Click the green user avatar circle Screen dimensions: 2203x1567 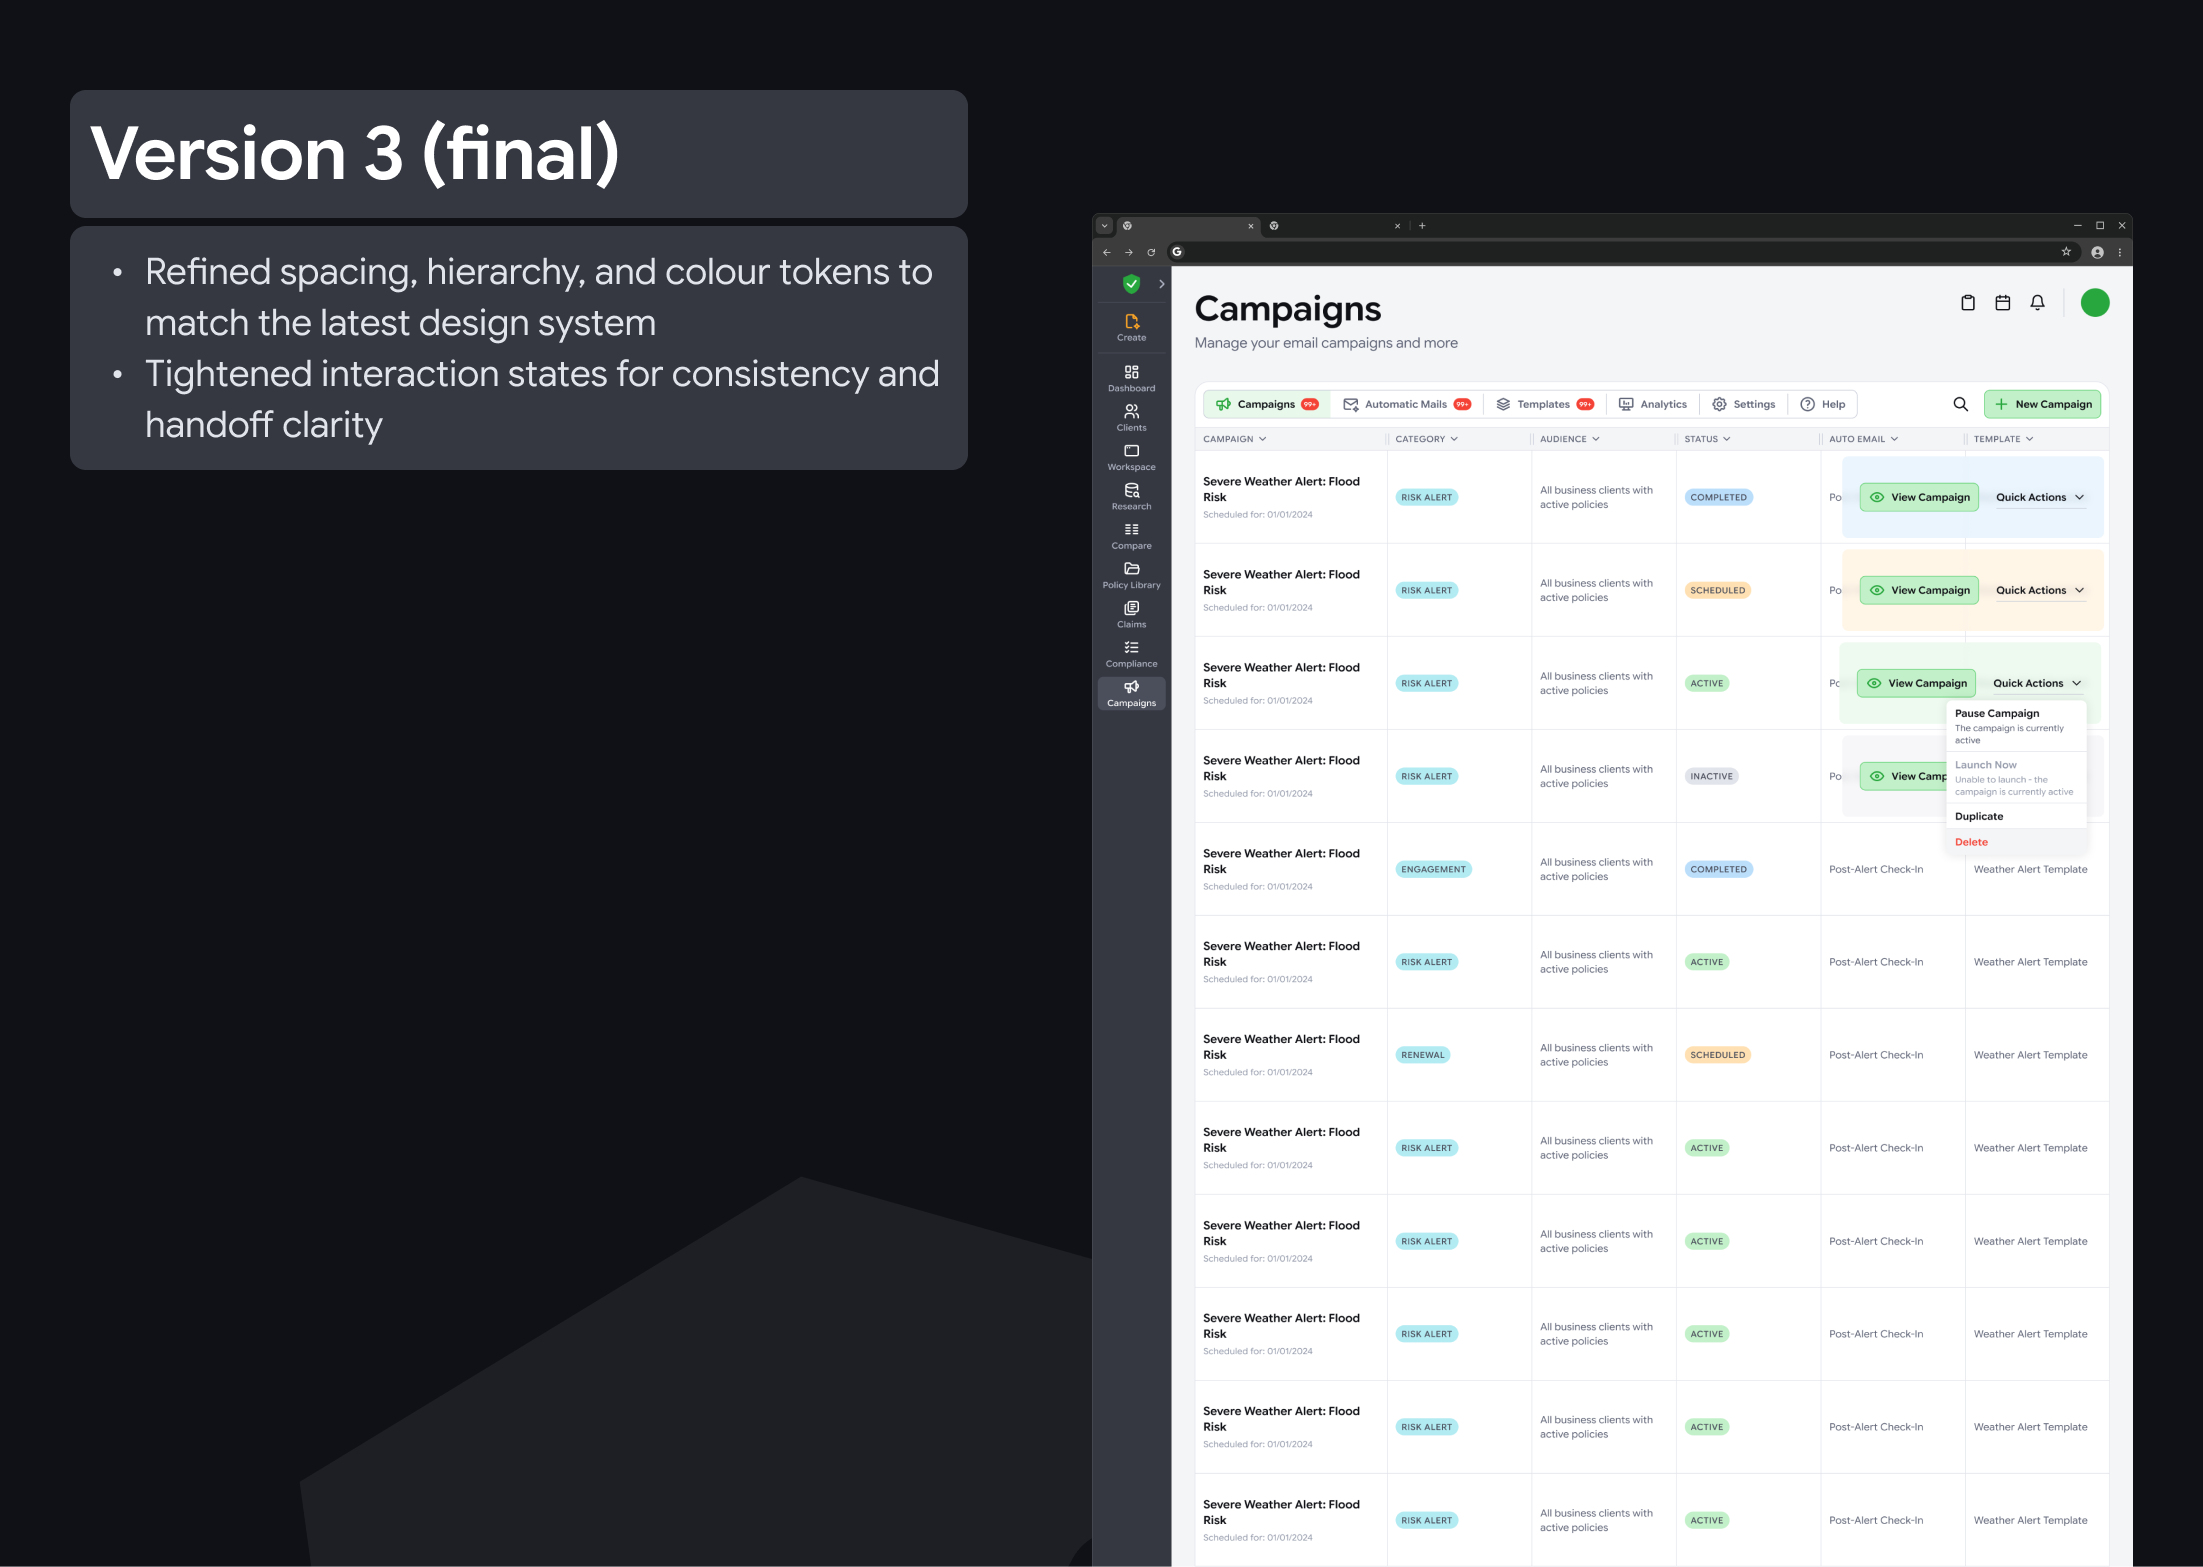2094,303
